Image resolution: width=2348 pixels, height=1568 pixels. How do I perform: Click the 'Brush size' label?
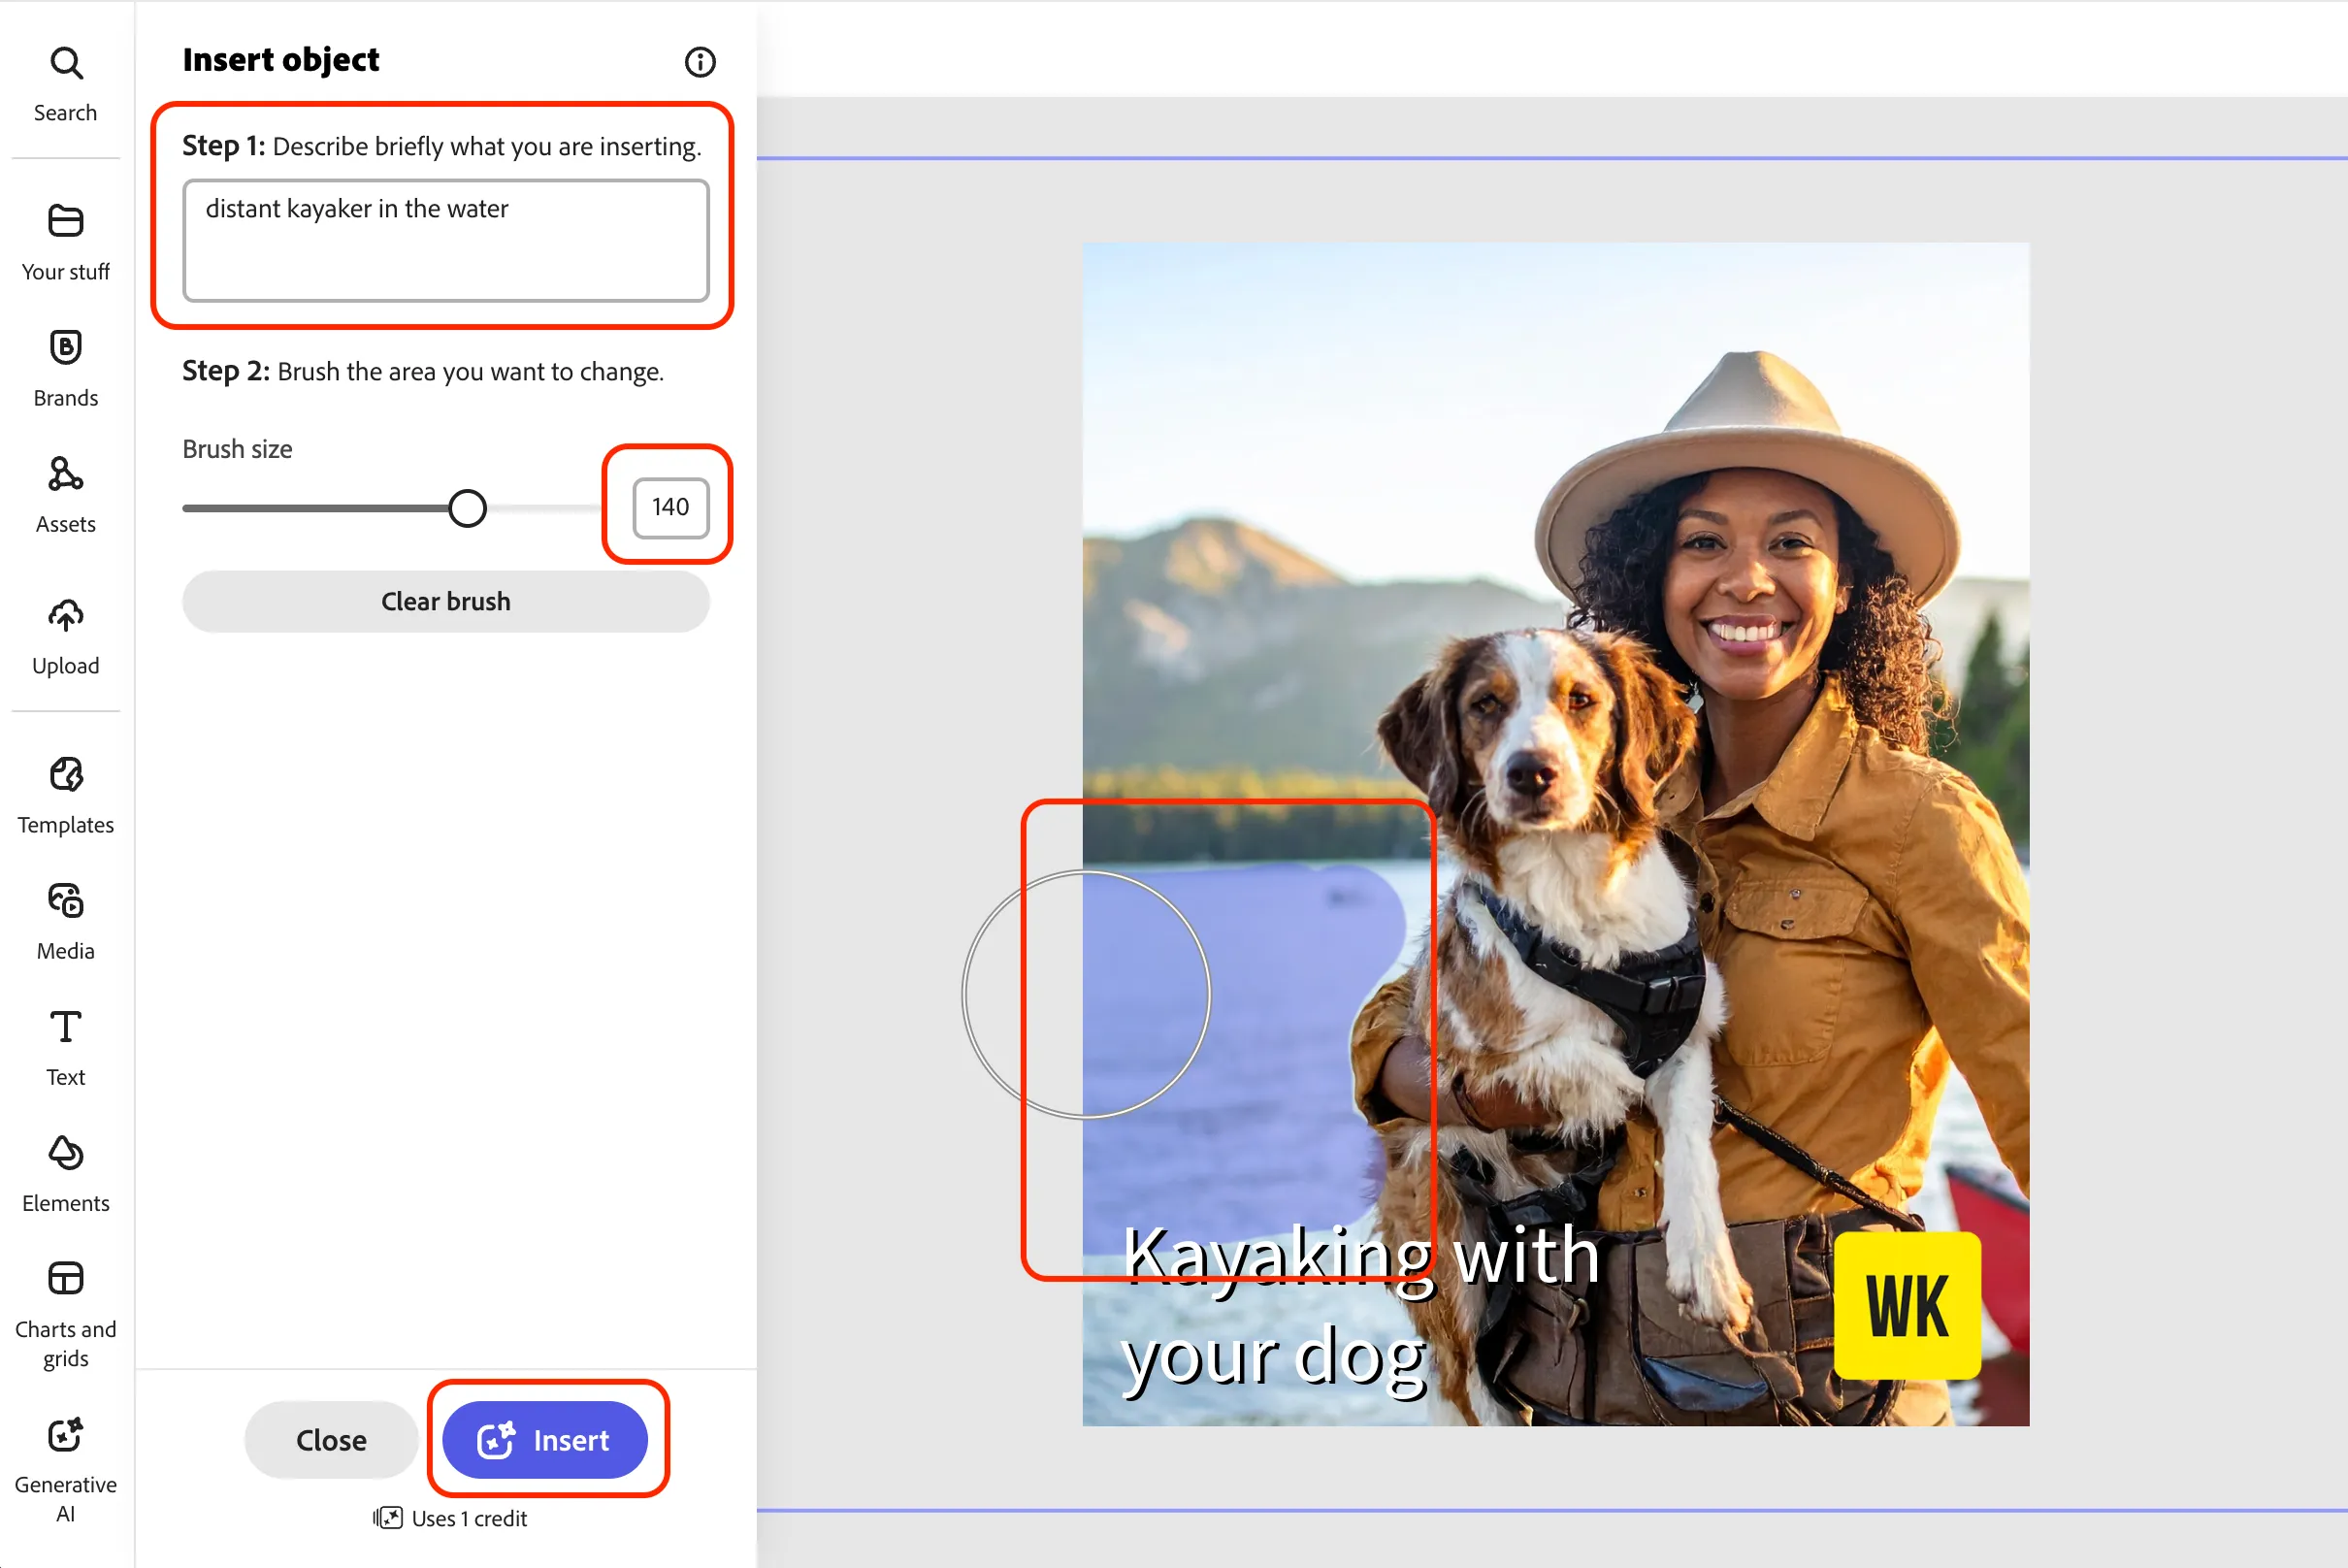tap(237, 449)
